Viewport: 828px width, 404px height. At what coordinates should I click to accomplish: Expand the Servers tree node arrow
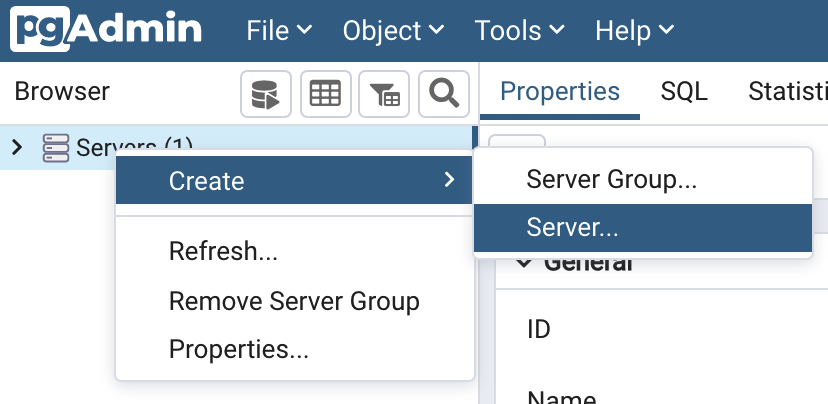point(17,148)
